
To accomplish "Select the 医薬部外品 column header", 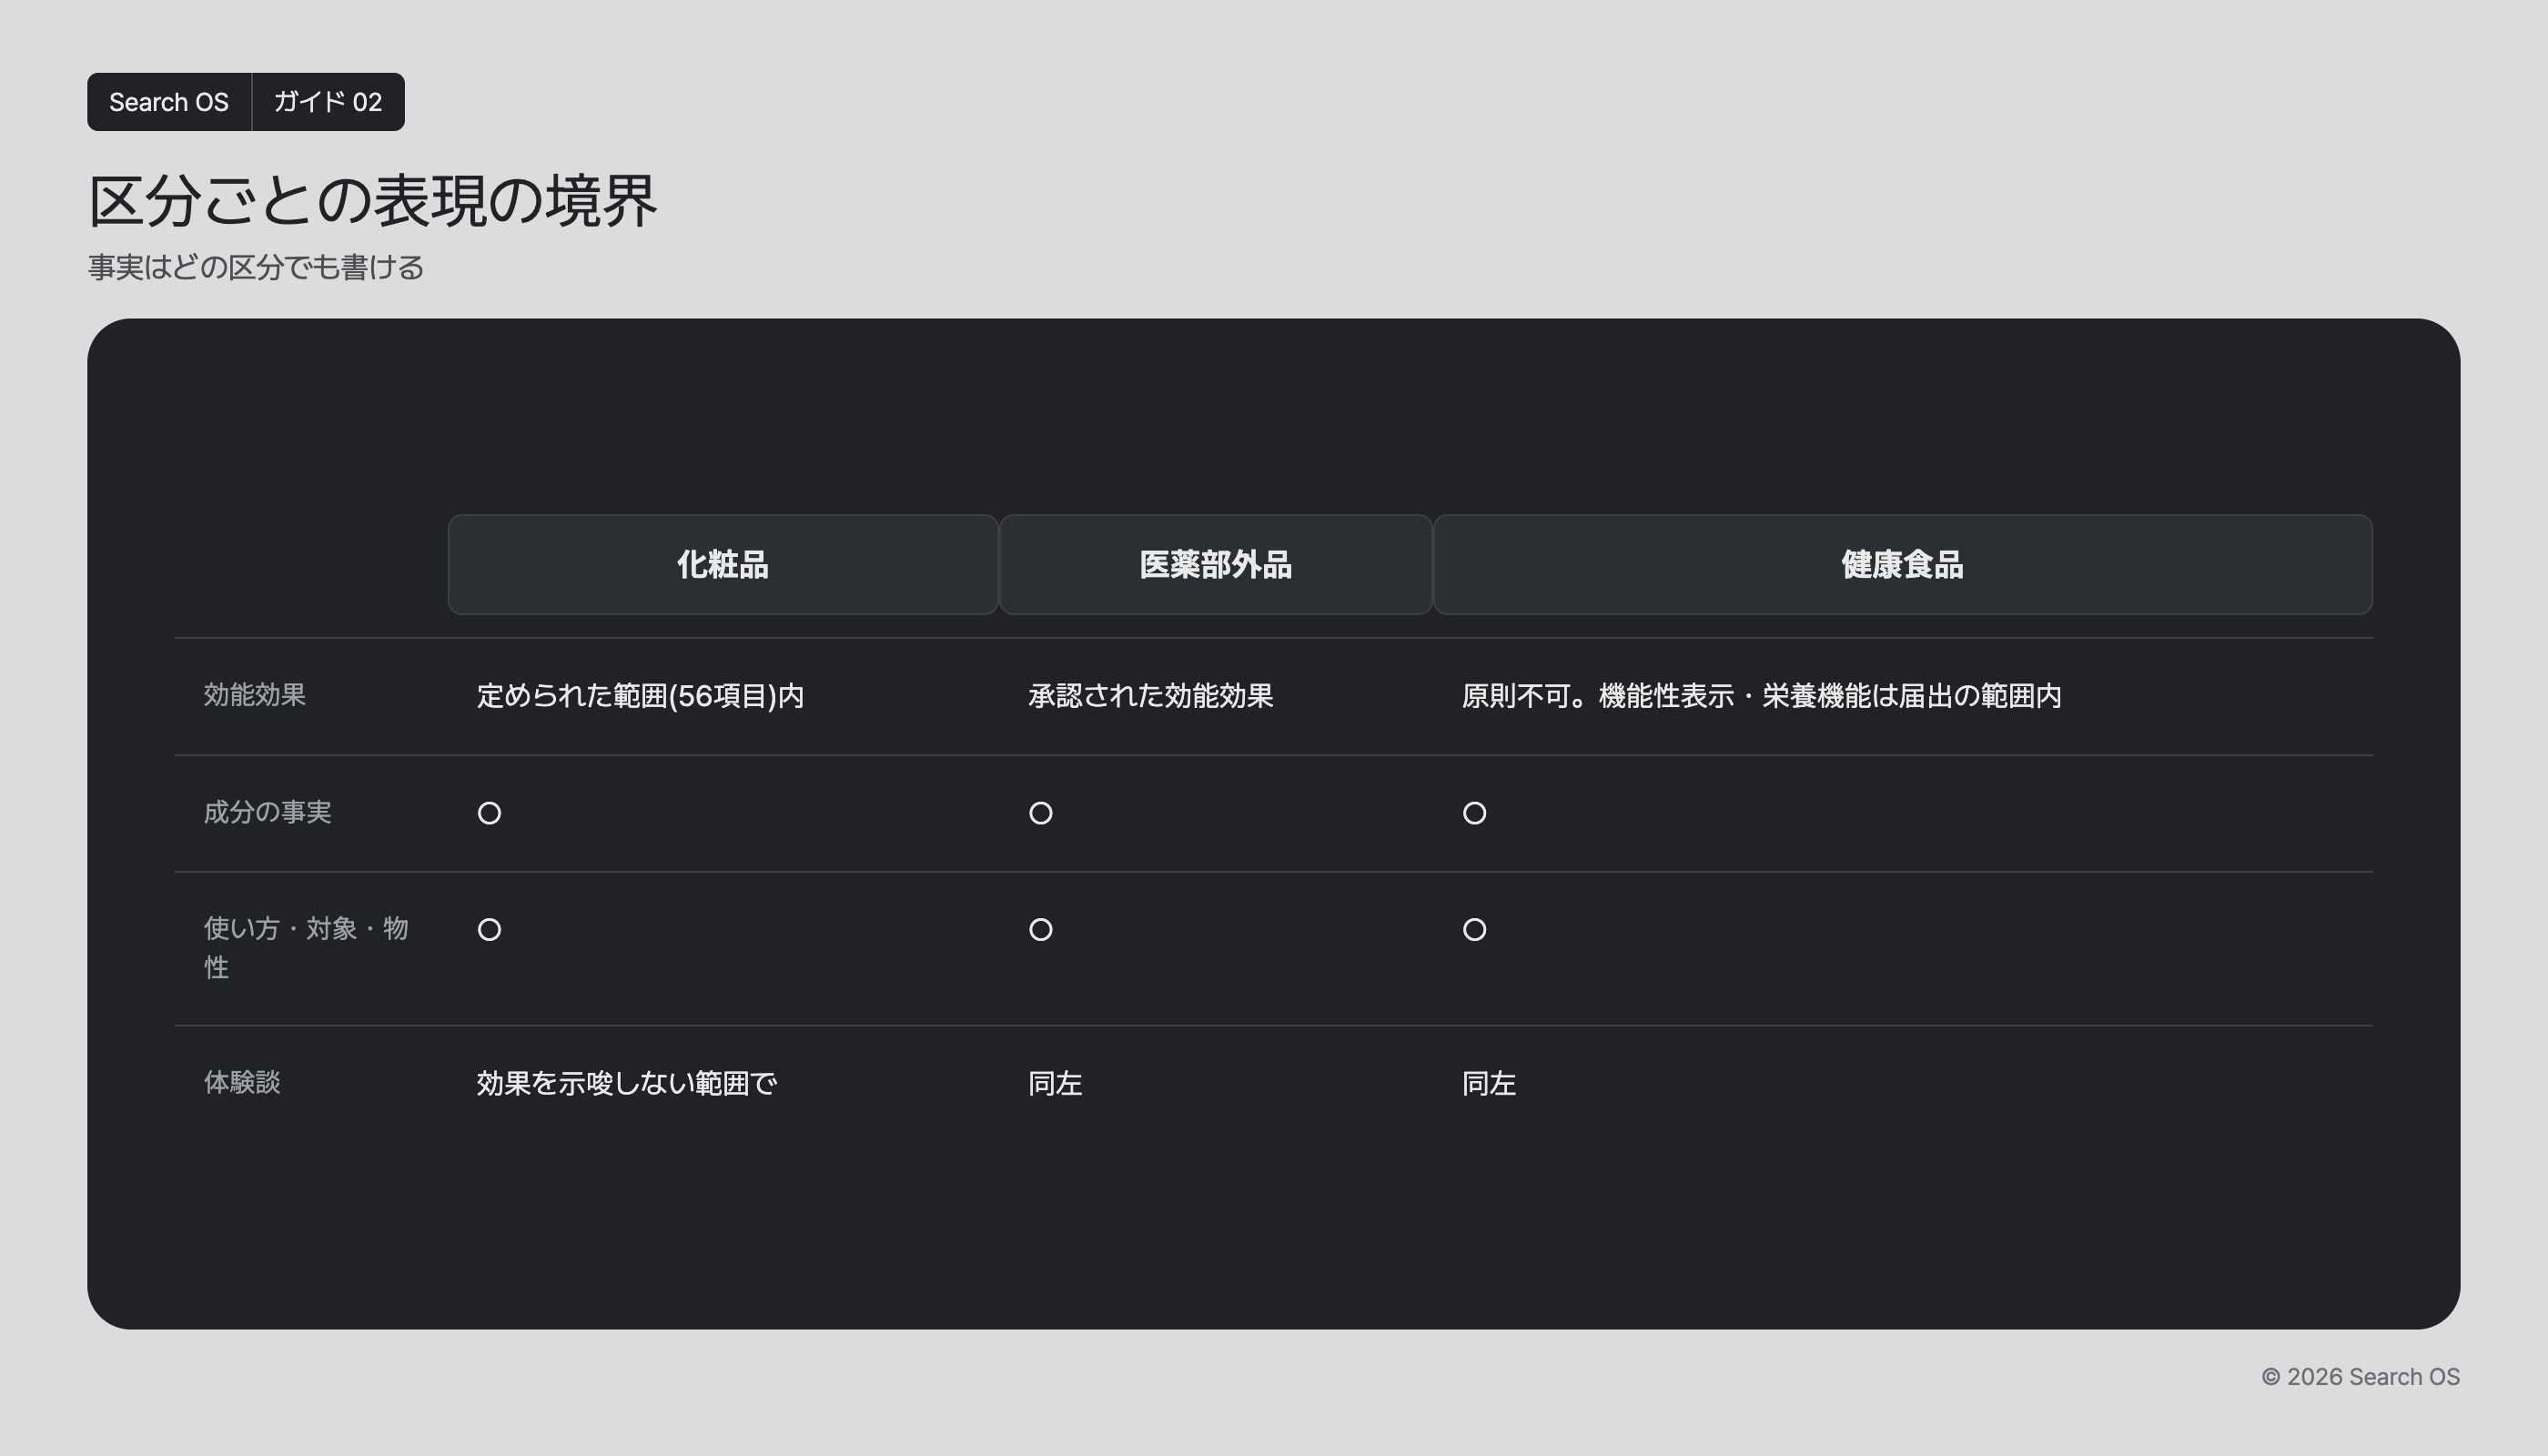I will point(1215,565).
